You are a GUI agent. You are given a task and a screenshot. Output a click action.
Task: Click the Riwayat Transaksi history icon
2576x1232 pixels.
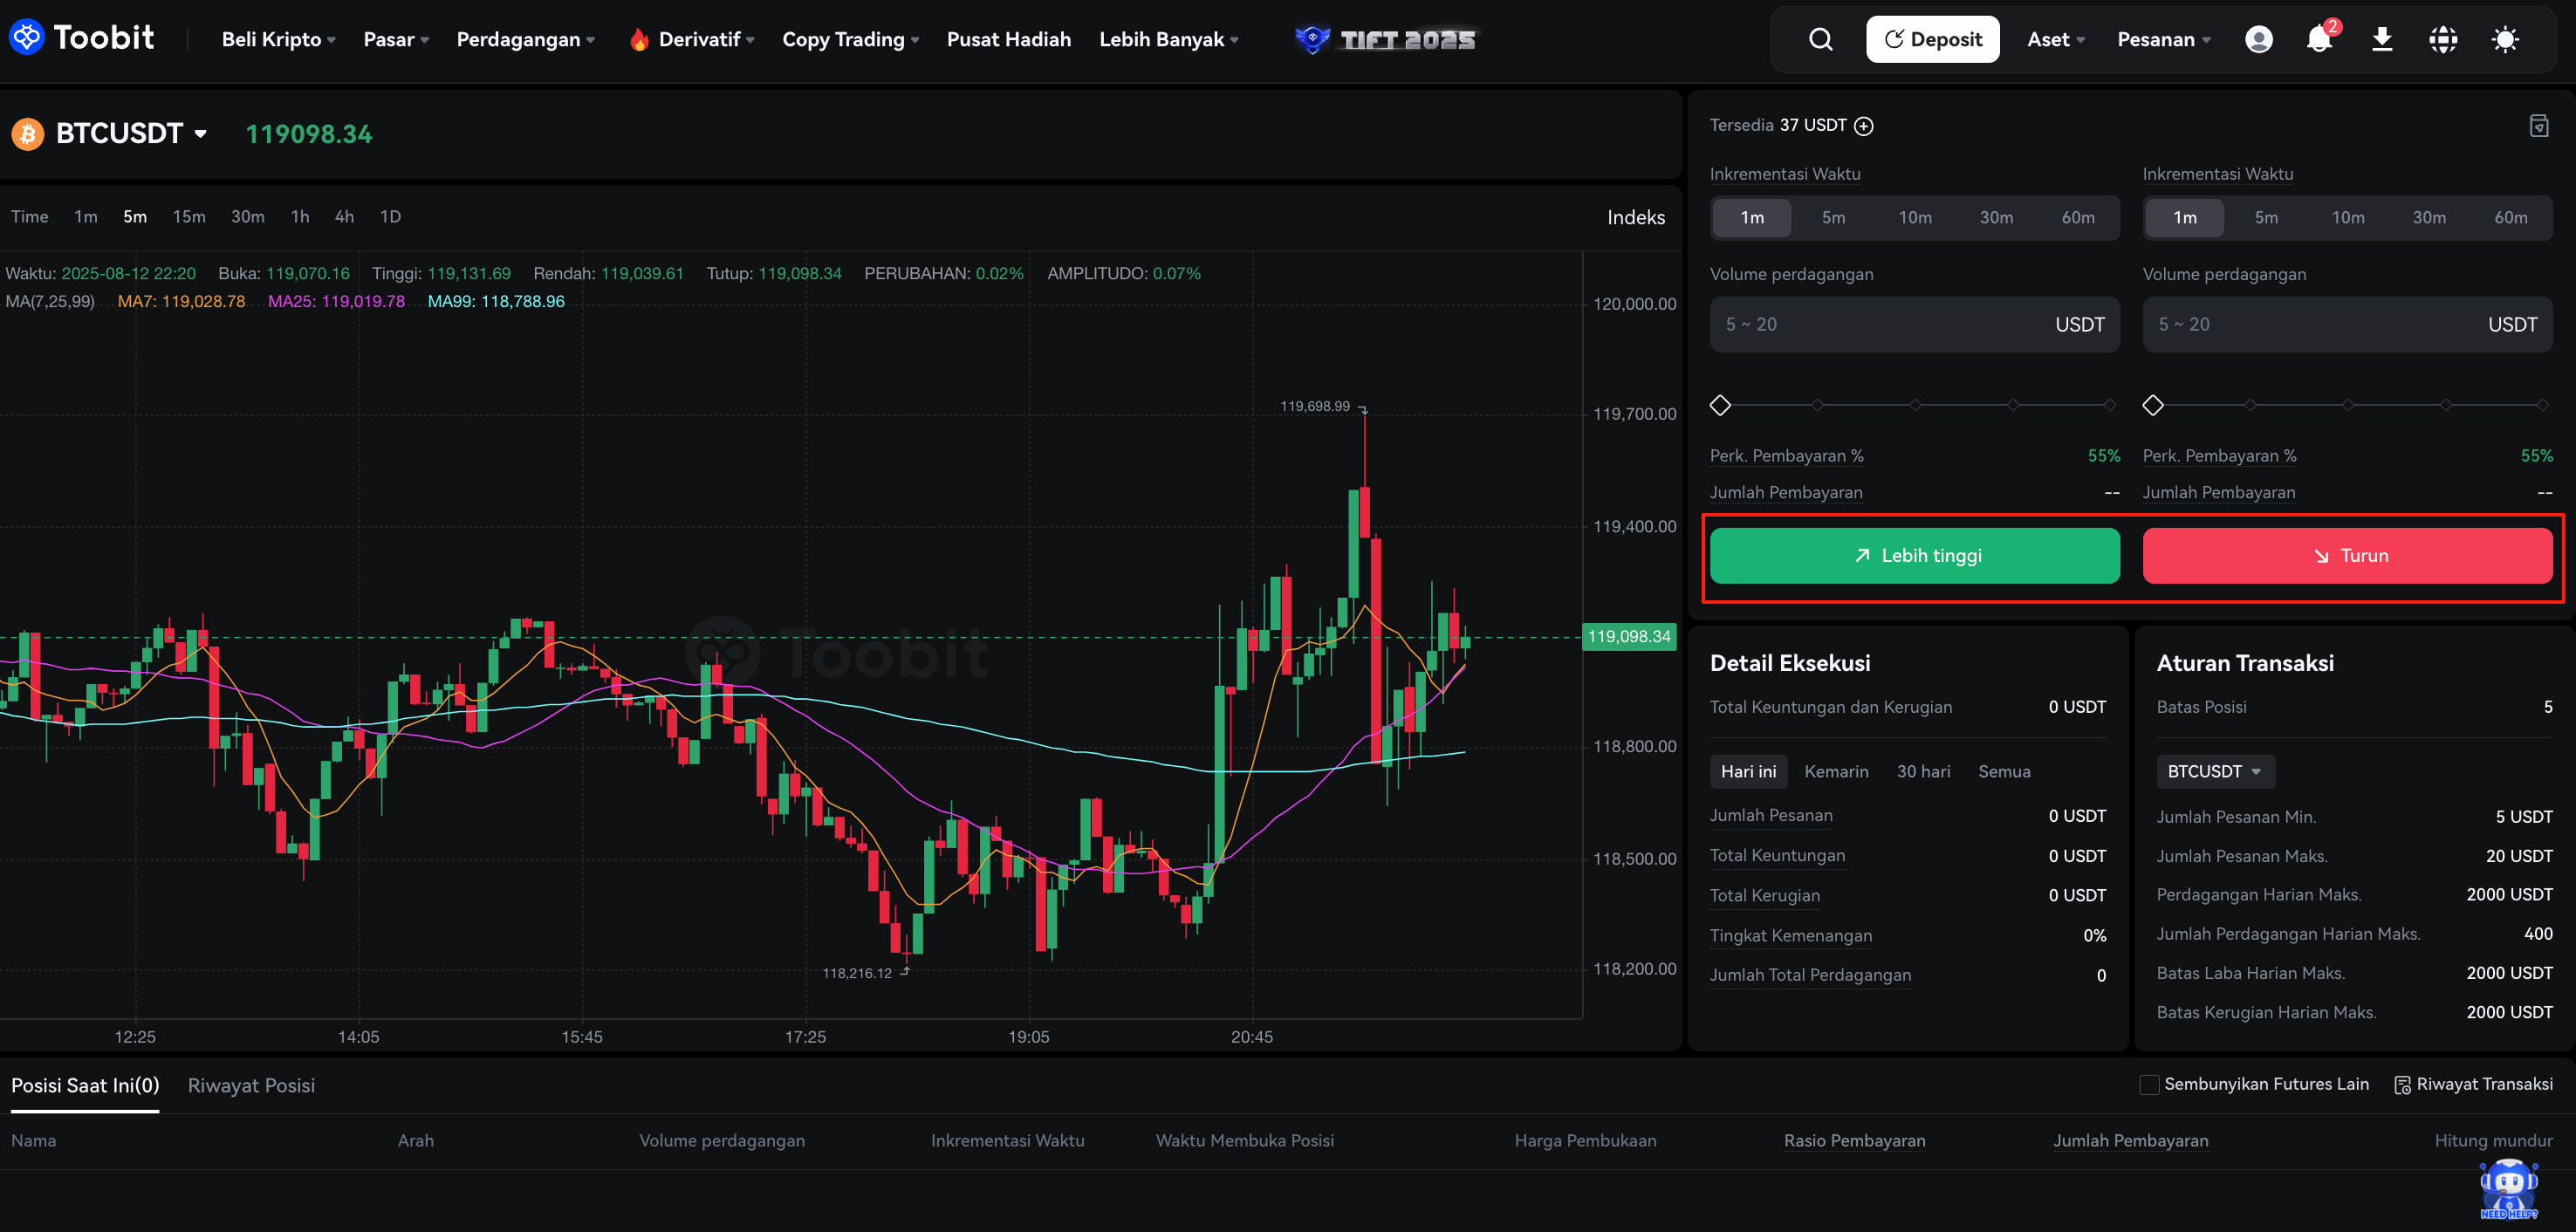(2402, 1085)
